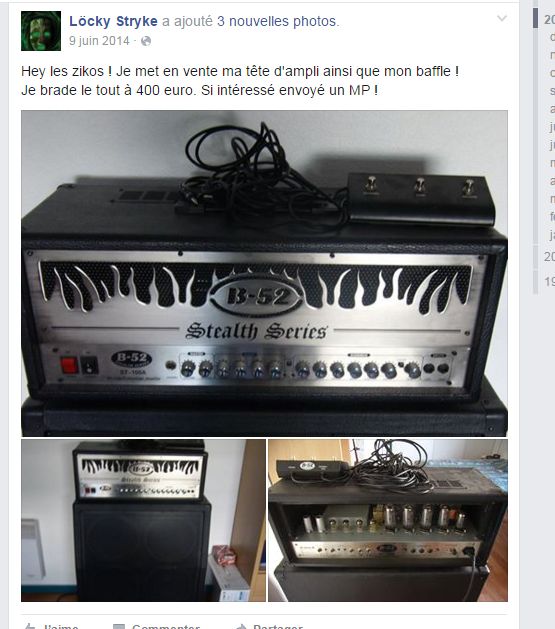Open post options chevron menu

point(502,18)
